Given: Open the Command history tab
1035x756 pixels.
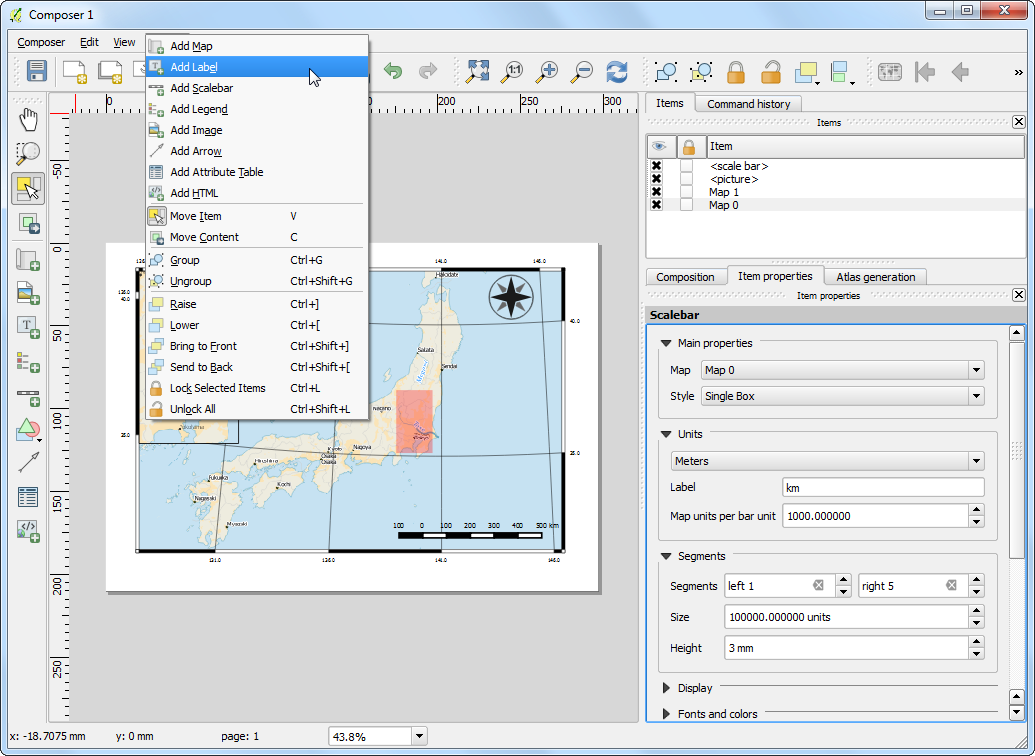Looking at the screenshot, I should [x=748, y=104].
